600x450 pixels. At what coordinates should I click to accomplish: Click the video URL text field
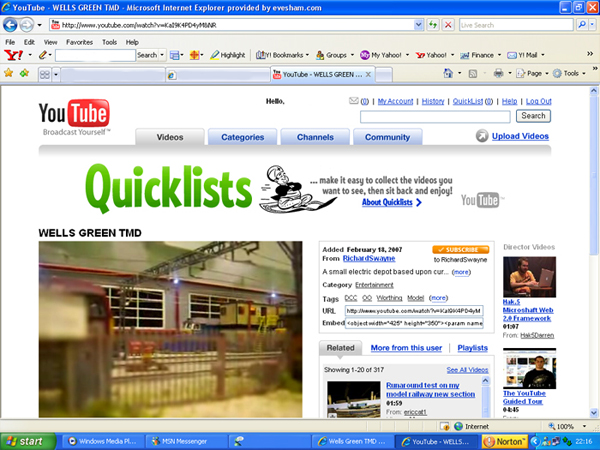[x=414, y=311]
